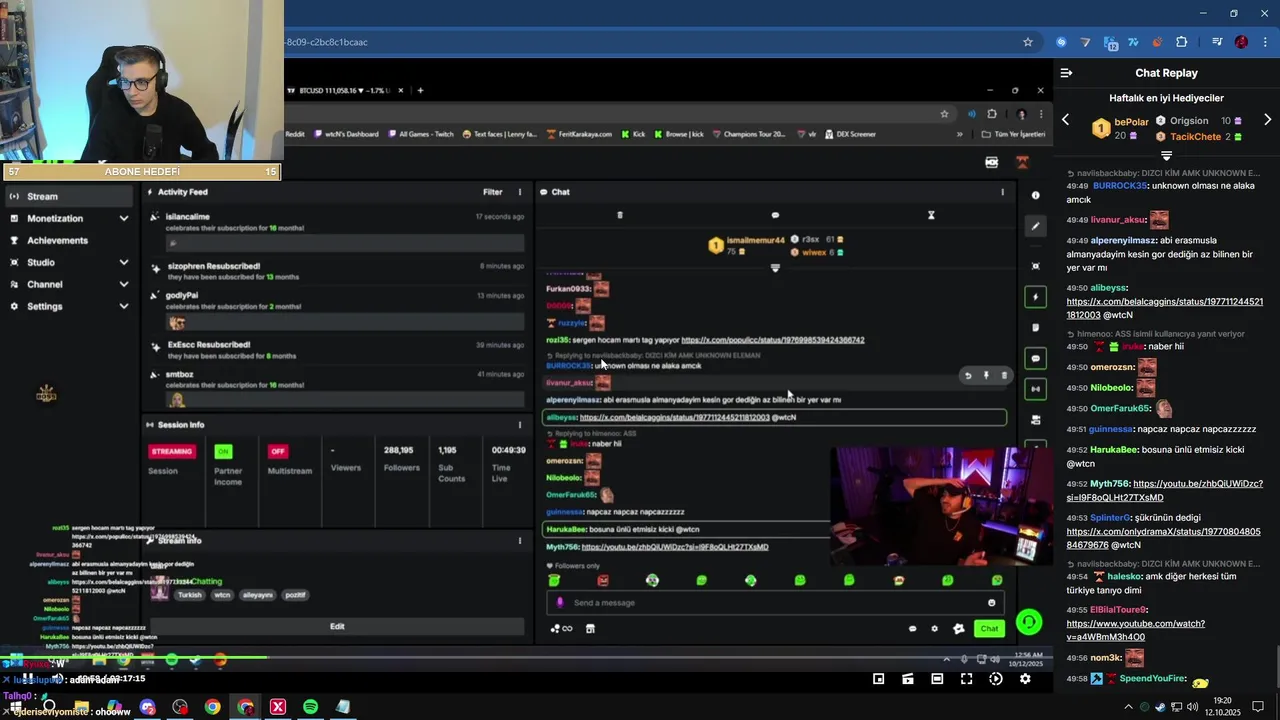Toggle the chat bubble panel in right toolbar
Image resolution: width=1280 pixels, height=720 pixels.
[1036, 358]
